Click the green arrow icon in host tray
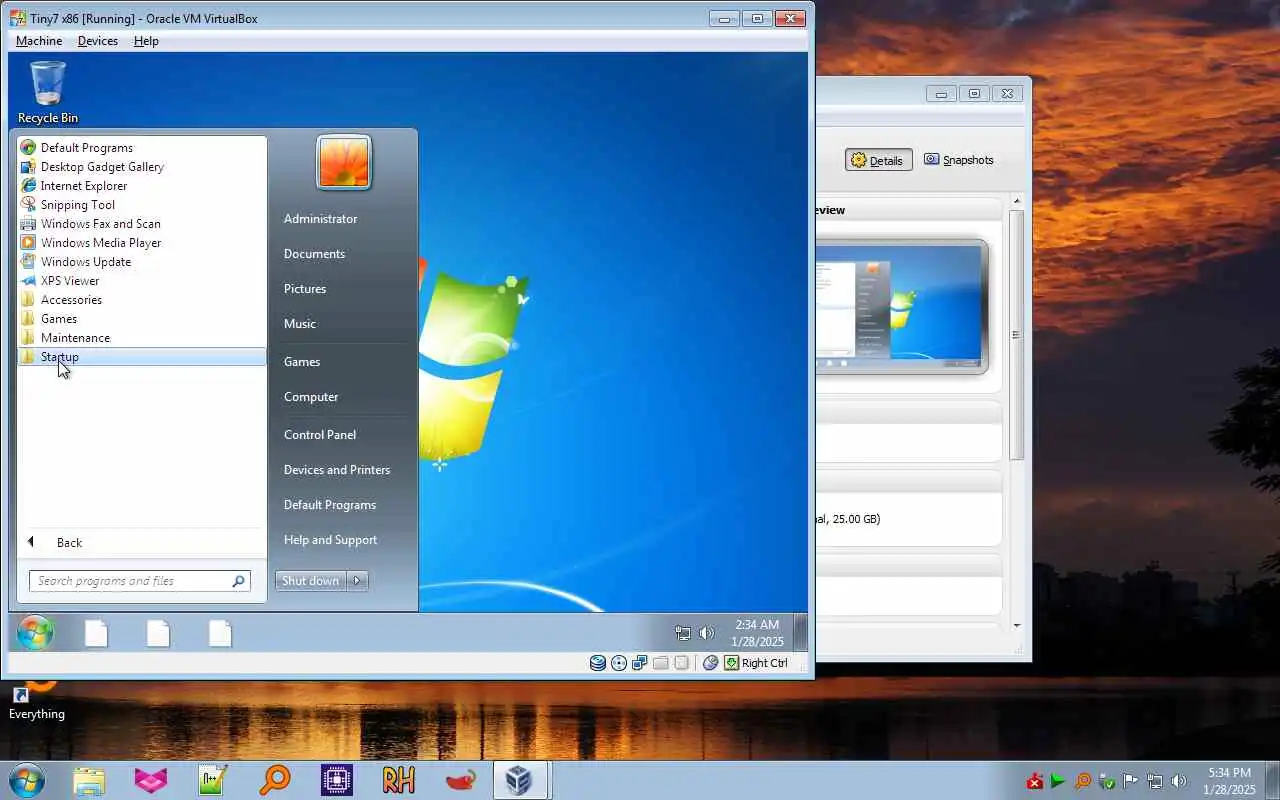Image resolution: width=1280 pixels, height=800 pixels. (x=1058, y=781)
